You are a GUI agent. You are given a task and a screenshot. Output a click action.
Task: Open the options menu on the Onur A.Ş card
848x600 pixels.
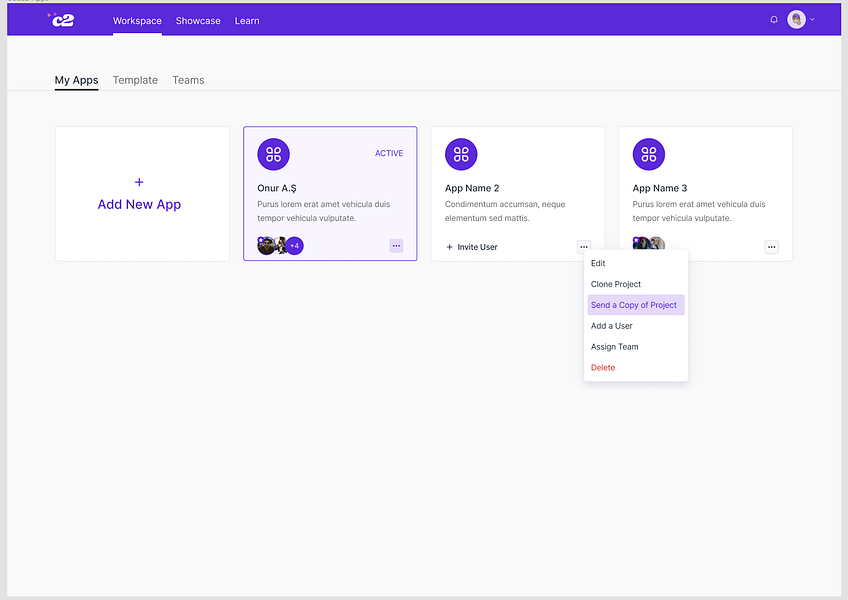point(396,245)
